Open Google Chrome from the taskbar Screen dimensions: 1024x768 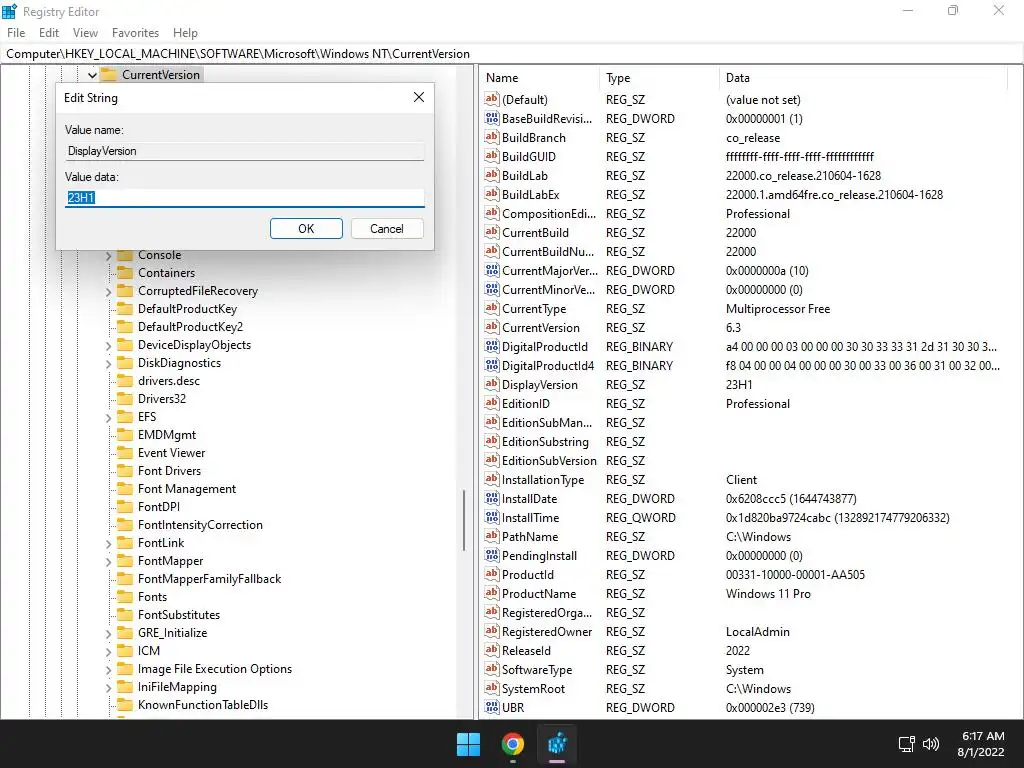coord(513,744)
